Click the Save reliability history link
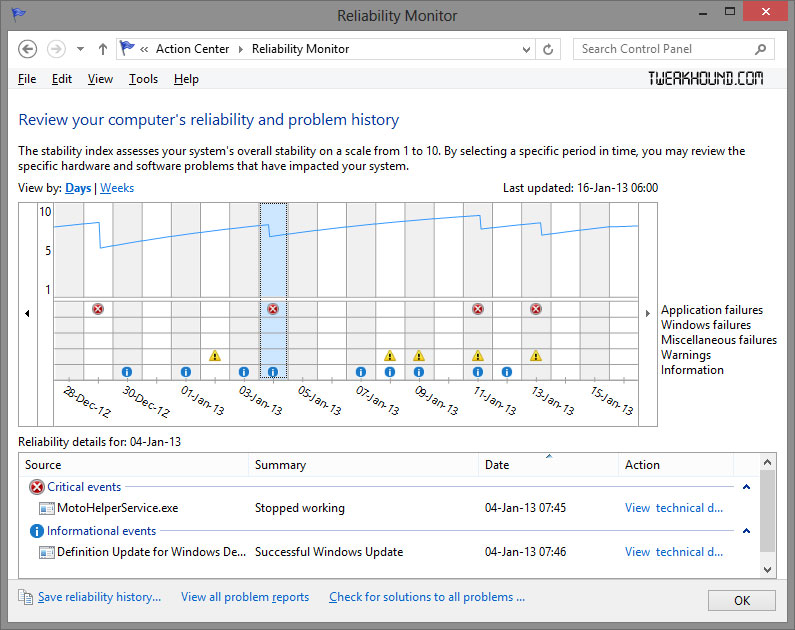795x630 pixels. (99, 597)
